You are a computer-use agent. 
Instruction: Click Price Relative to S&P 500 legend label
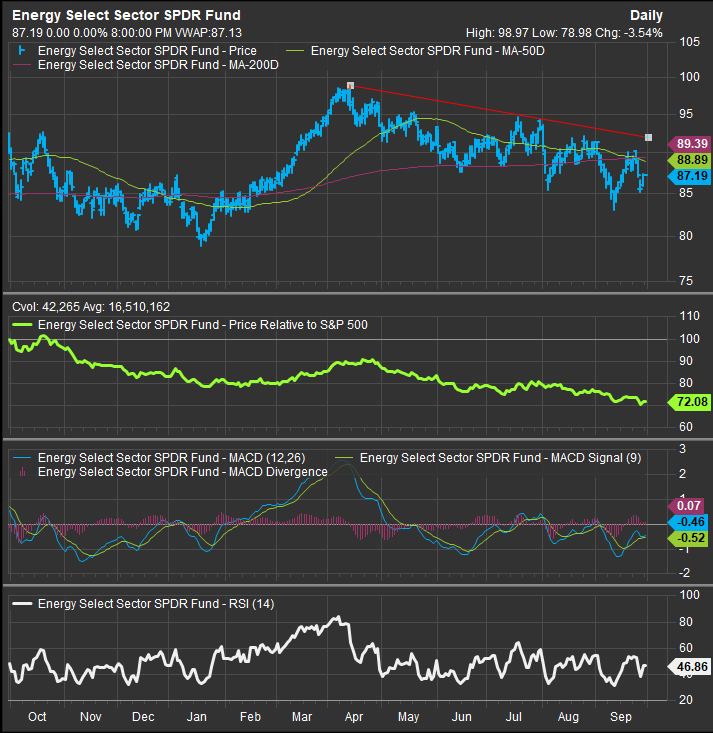click(x=203, y=324)
